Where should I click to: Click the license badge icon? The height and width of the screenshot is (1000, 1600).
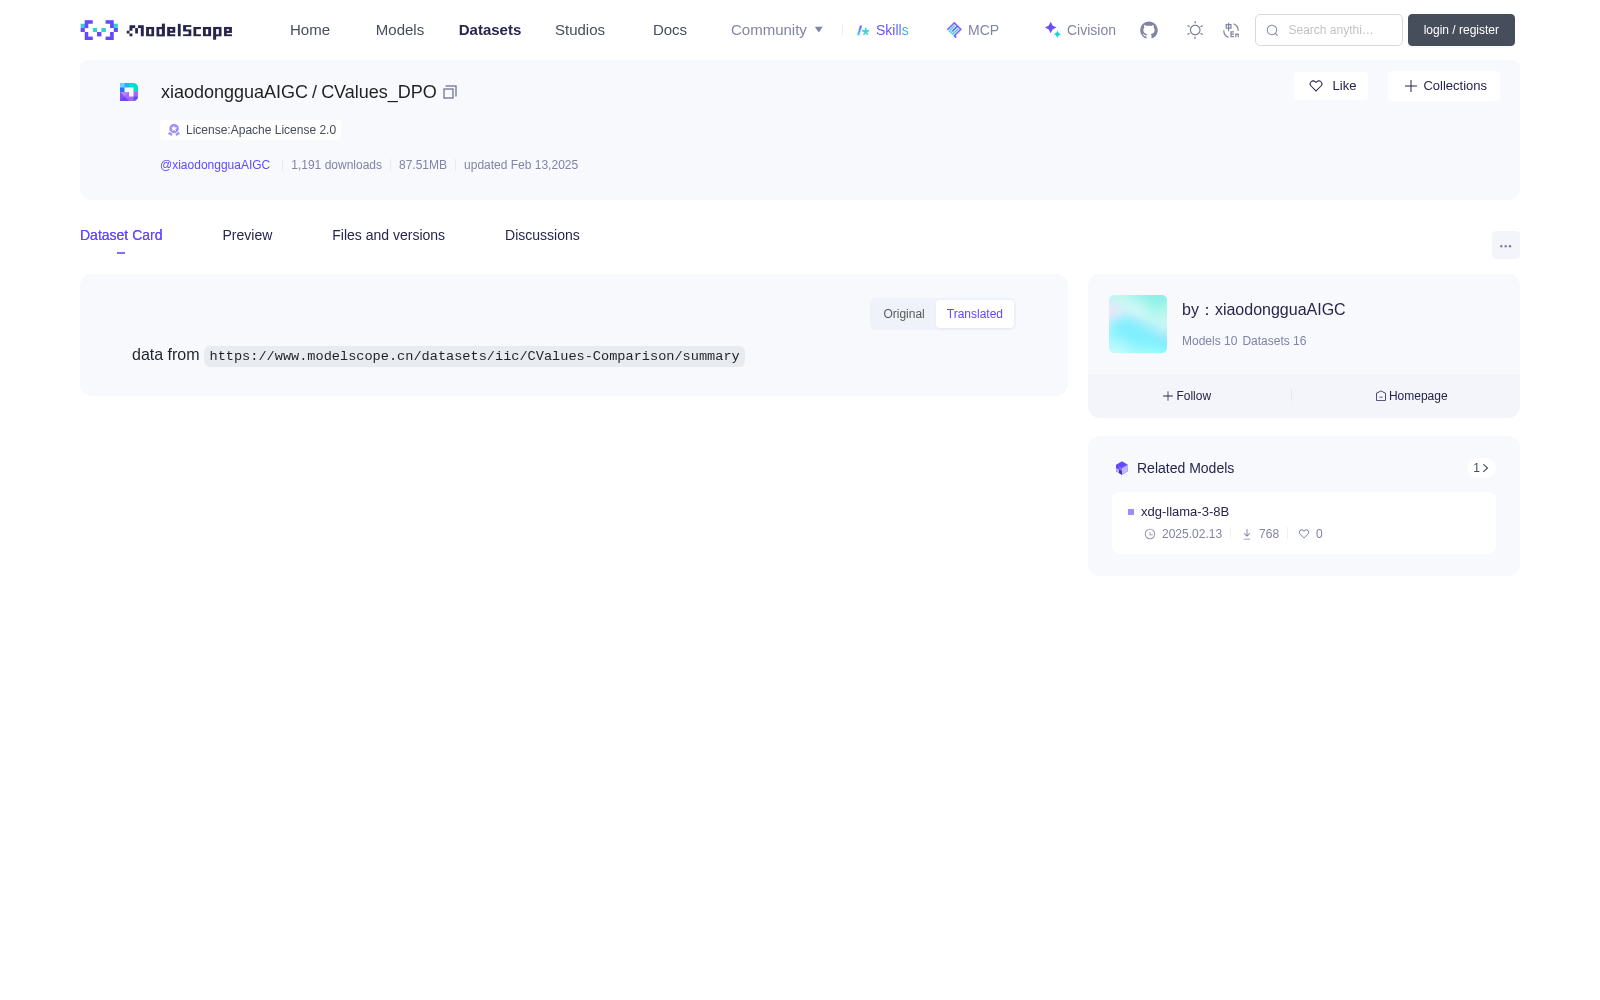(x=174, y=130)
